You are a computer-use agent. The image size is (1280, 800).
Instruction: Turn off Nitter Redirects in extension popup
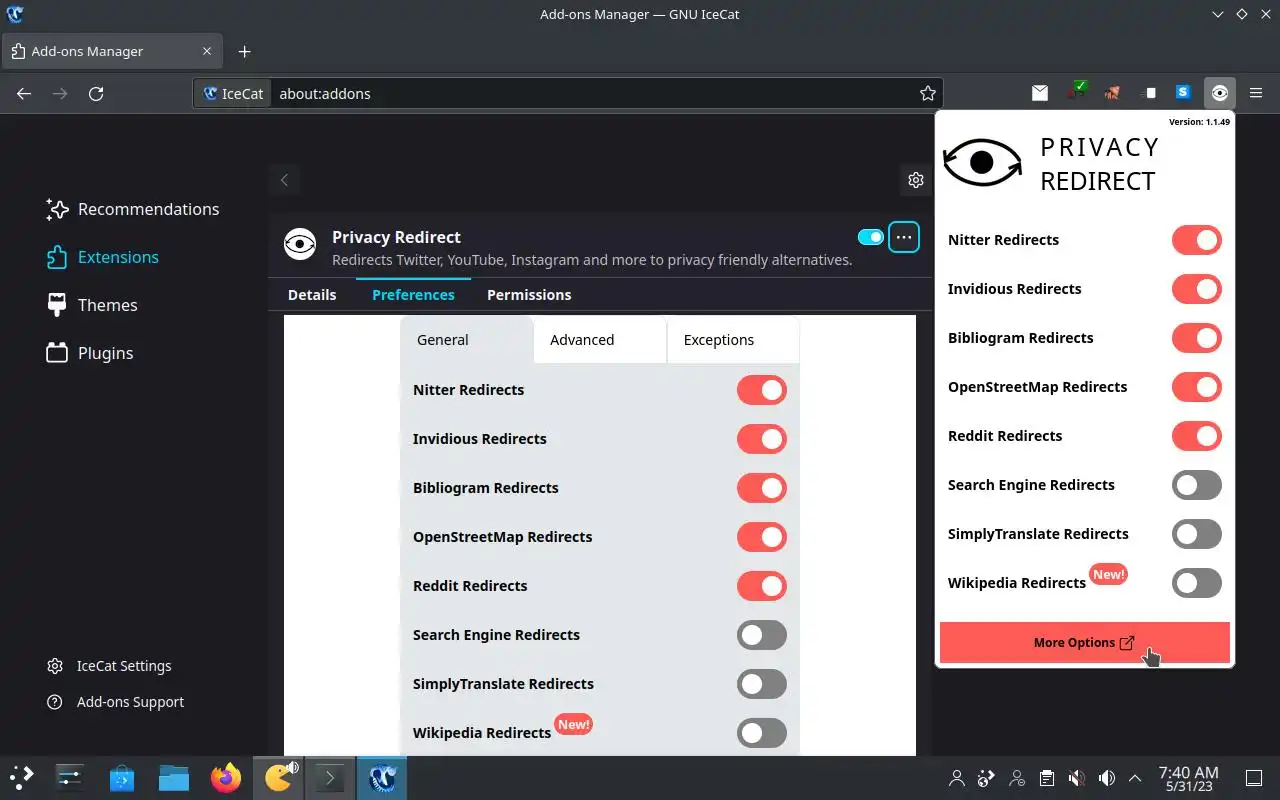[x=1197, y=240]
